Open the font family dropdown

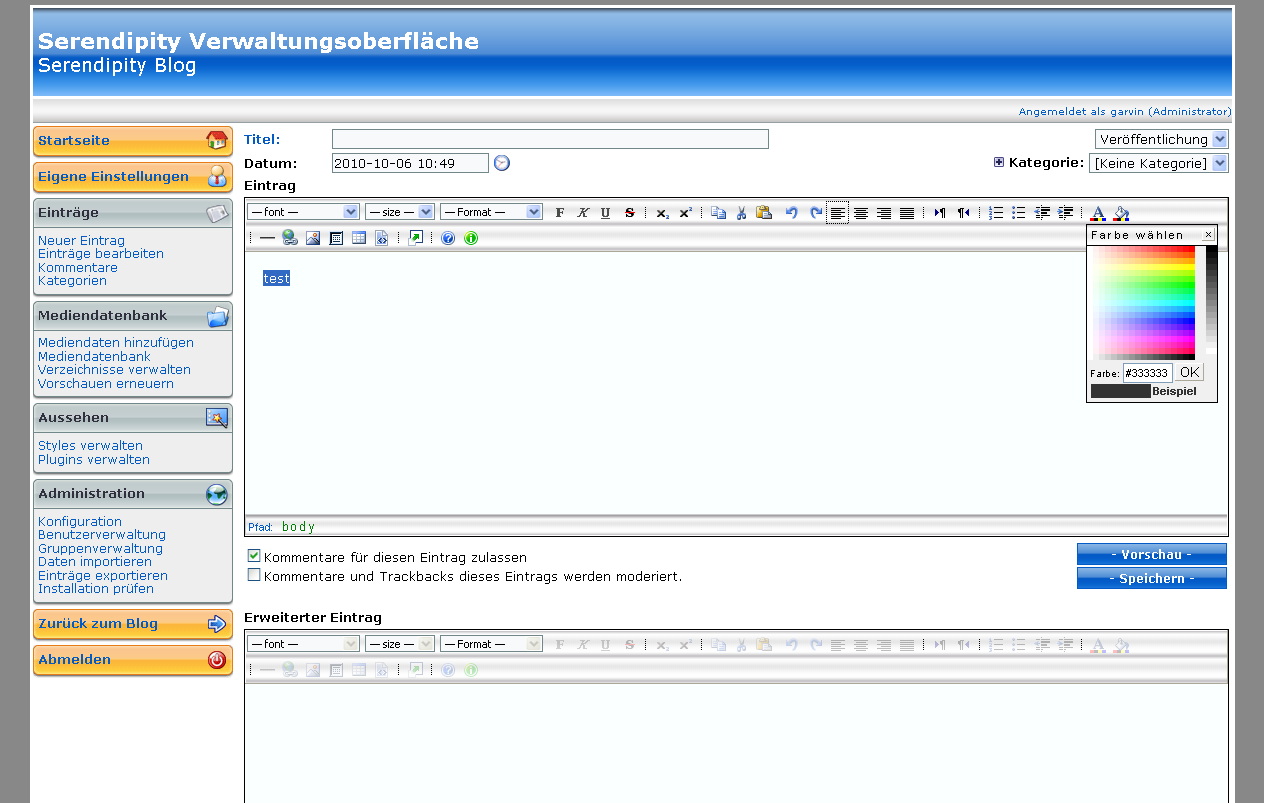[302, 211]
